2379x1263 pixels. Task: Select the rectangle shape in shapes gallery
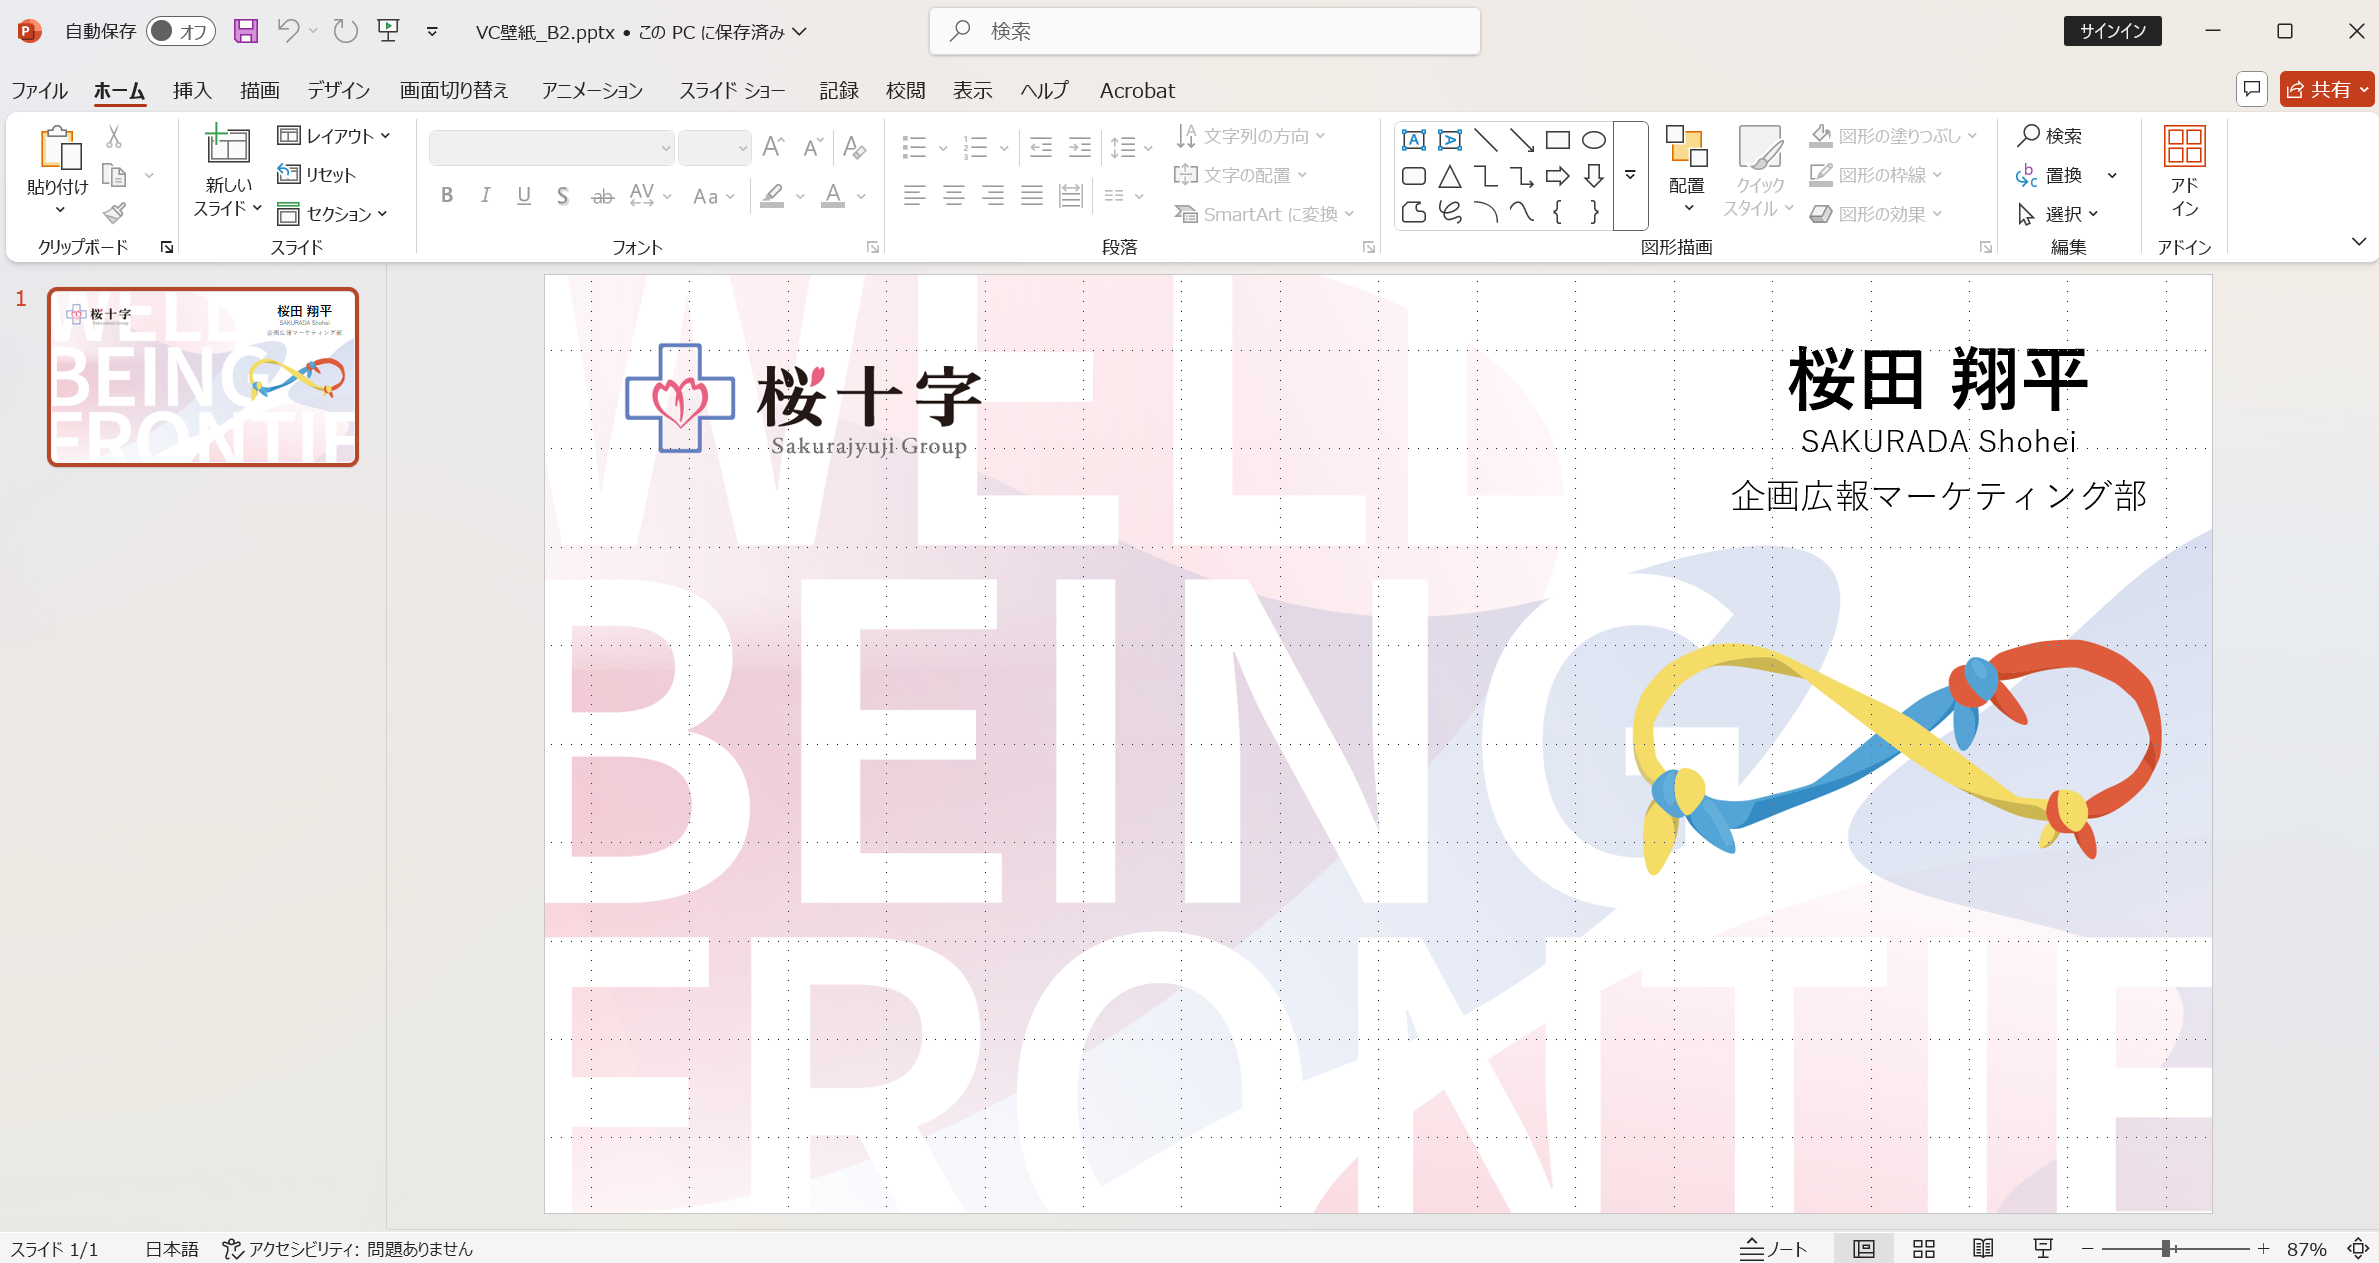pyautogui.click(x=1557, y=140)
